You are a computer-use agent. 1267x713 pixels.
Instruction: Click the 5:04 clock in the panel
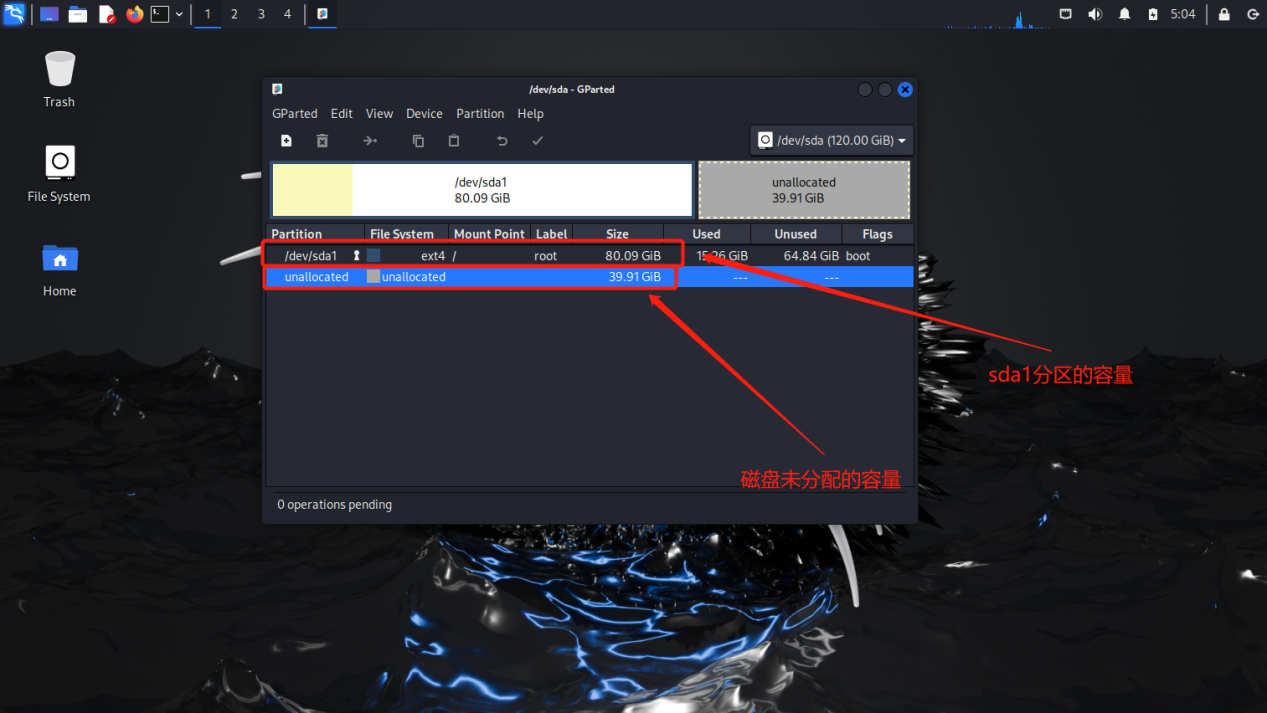coord(1183,14)
